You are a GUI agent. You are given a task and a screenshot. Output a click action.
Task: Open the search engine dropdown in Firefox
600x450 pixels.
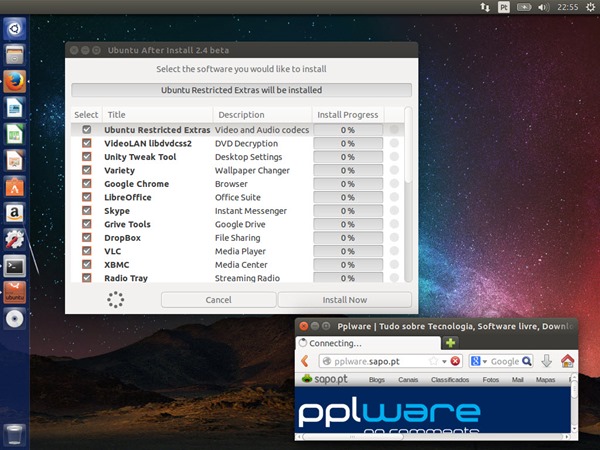484,361
